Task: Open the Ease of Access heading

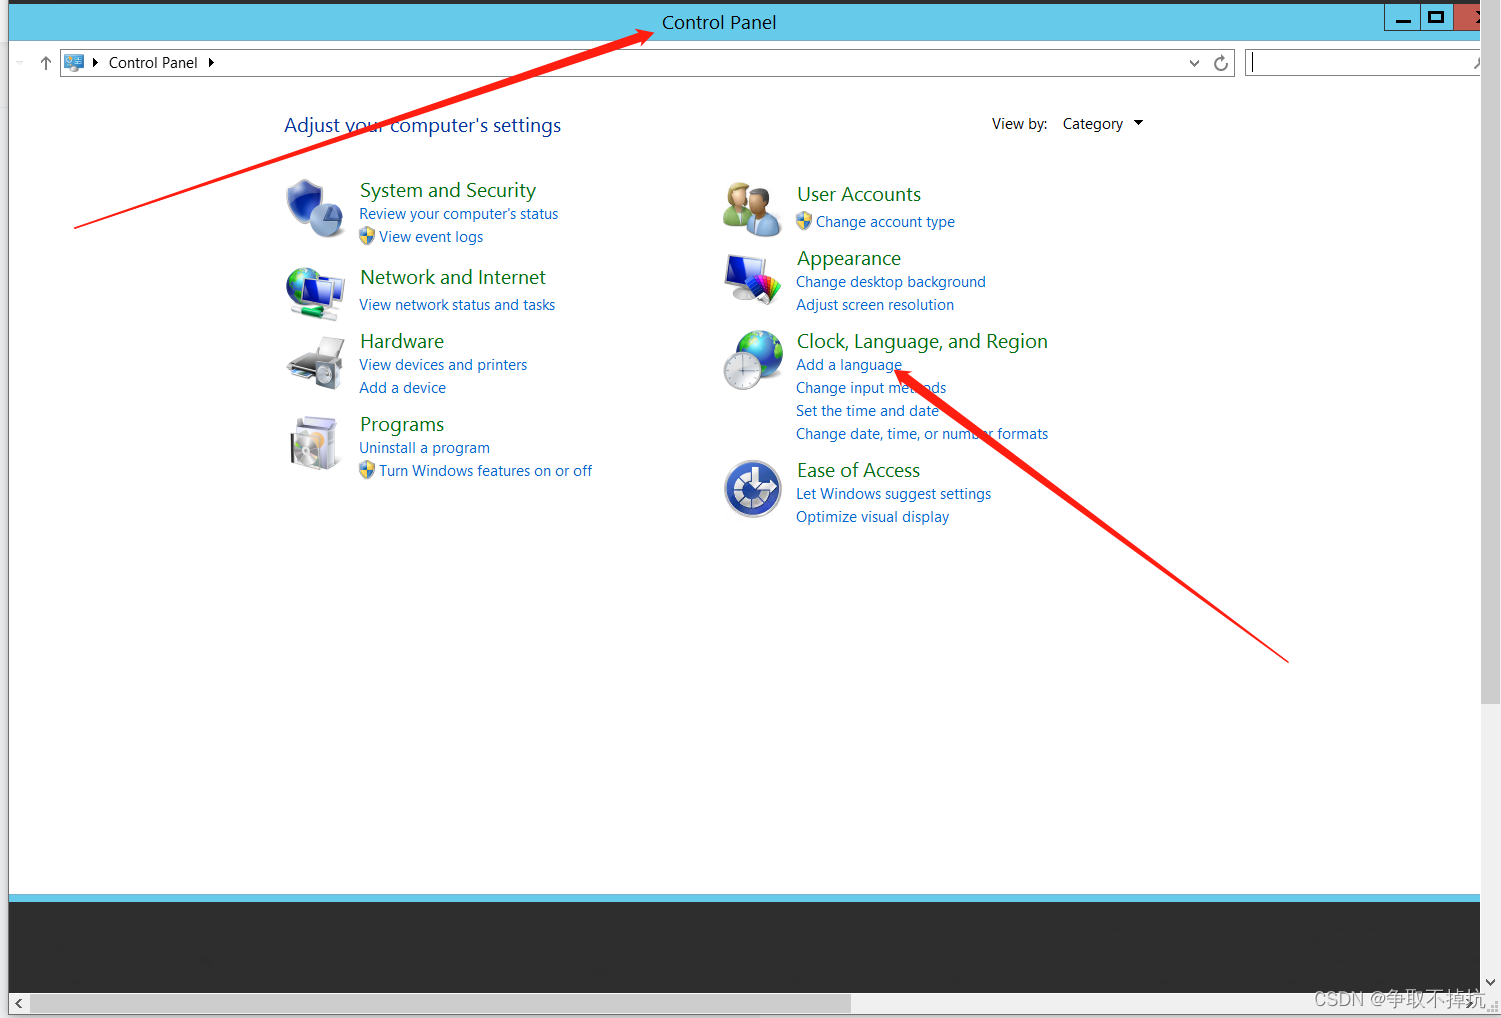Action: tap(858, 470)
